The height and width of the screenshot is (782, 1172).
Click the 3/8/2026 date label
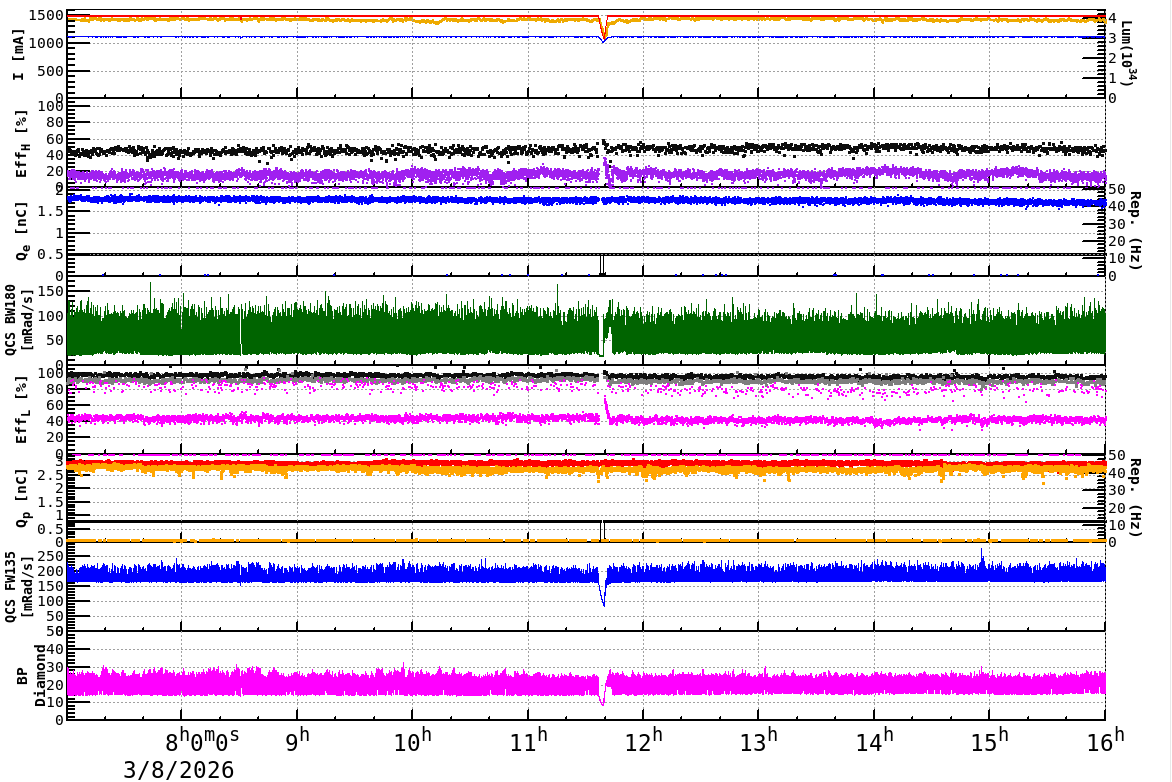(179, 769)
